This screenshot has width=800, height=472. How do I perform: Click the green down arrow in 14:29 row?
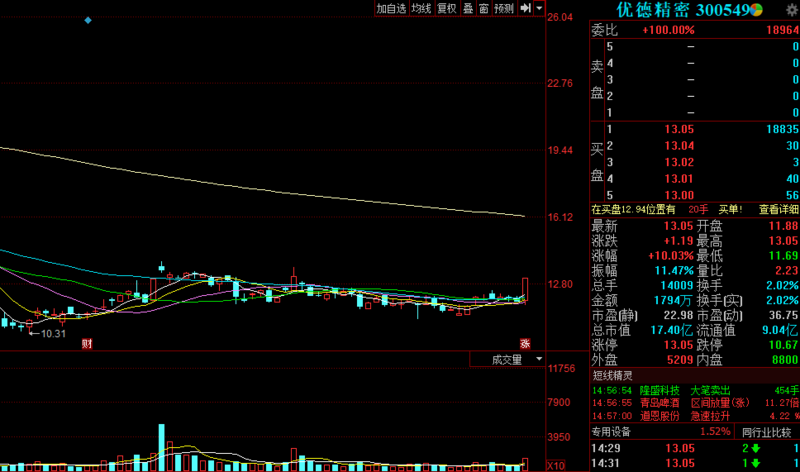pyautogui.click(x=756, y=449)
